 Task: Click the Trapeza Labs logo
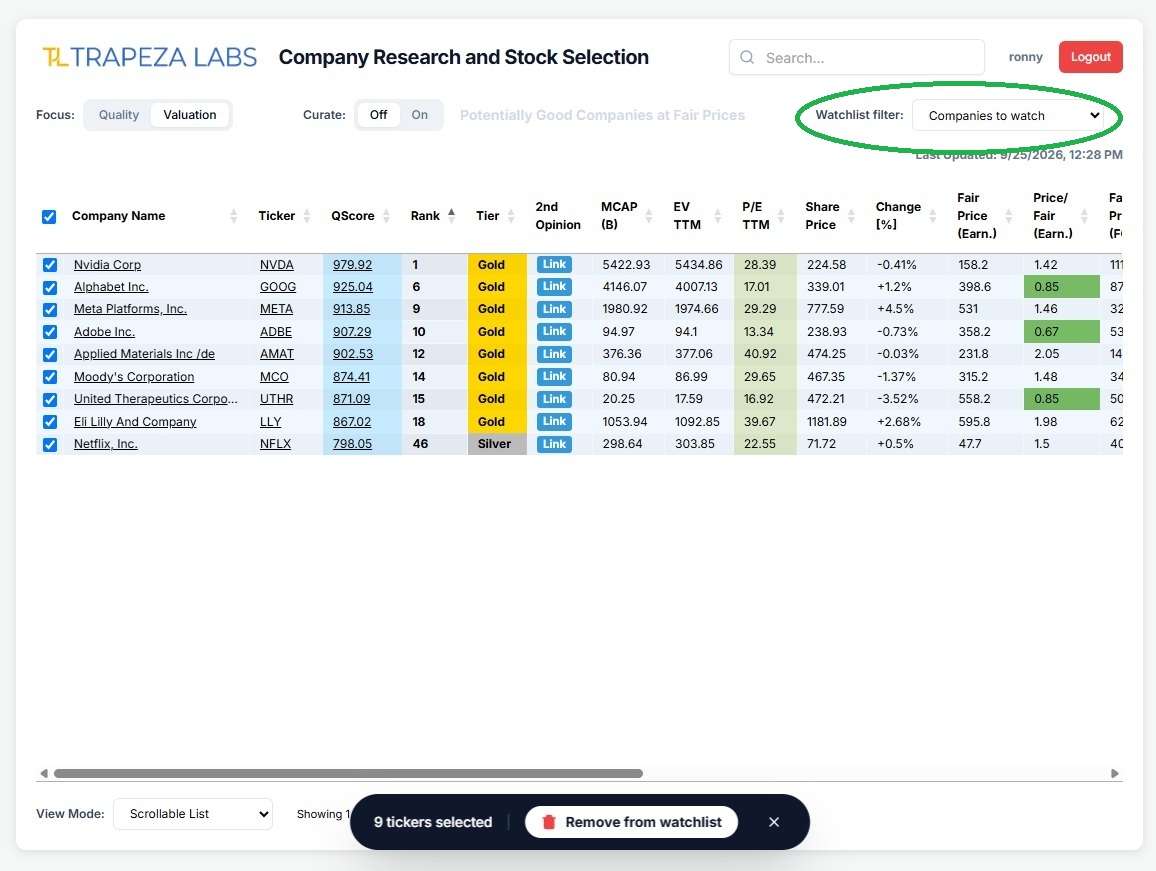point(150,58)
